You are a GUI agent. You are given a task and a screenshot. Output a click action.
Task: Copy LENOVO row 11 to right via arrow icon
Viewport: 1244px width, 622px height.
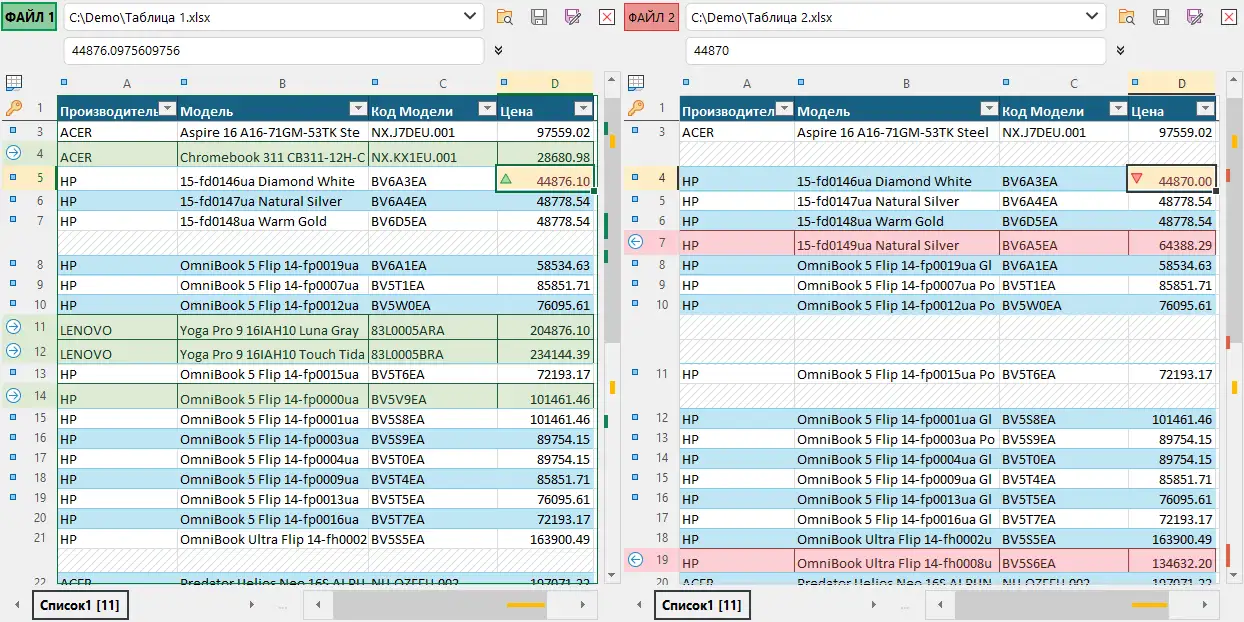point(14,327)
